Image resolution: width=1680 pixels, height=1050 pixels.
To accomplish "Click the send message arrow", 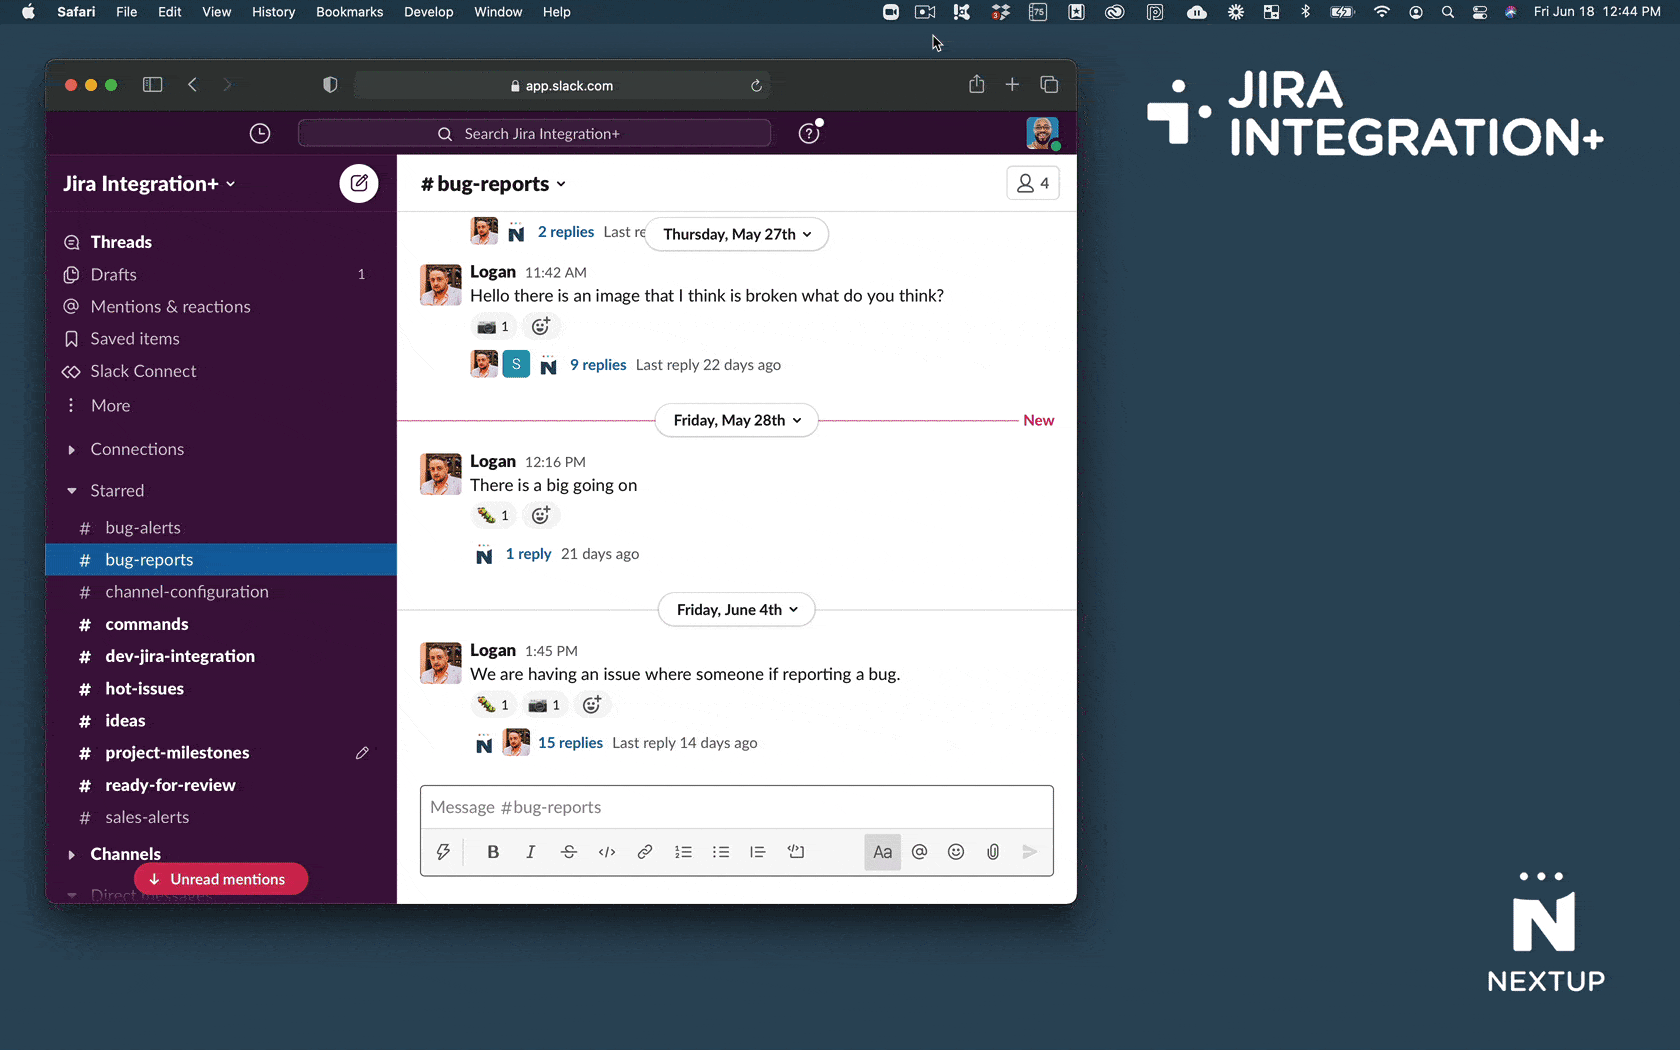I will point(1030,852).
